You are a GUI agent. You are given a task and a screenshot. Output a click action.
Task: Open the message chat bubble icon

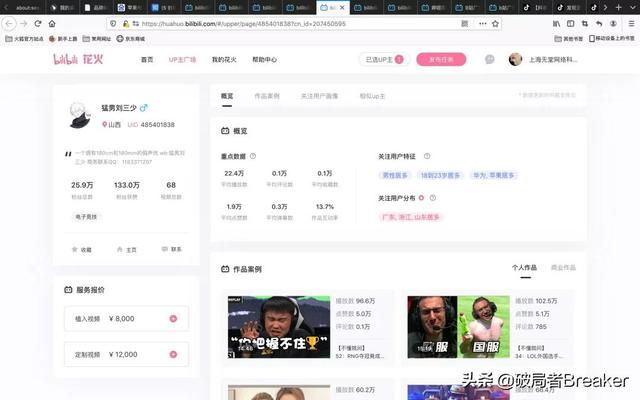490,59
